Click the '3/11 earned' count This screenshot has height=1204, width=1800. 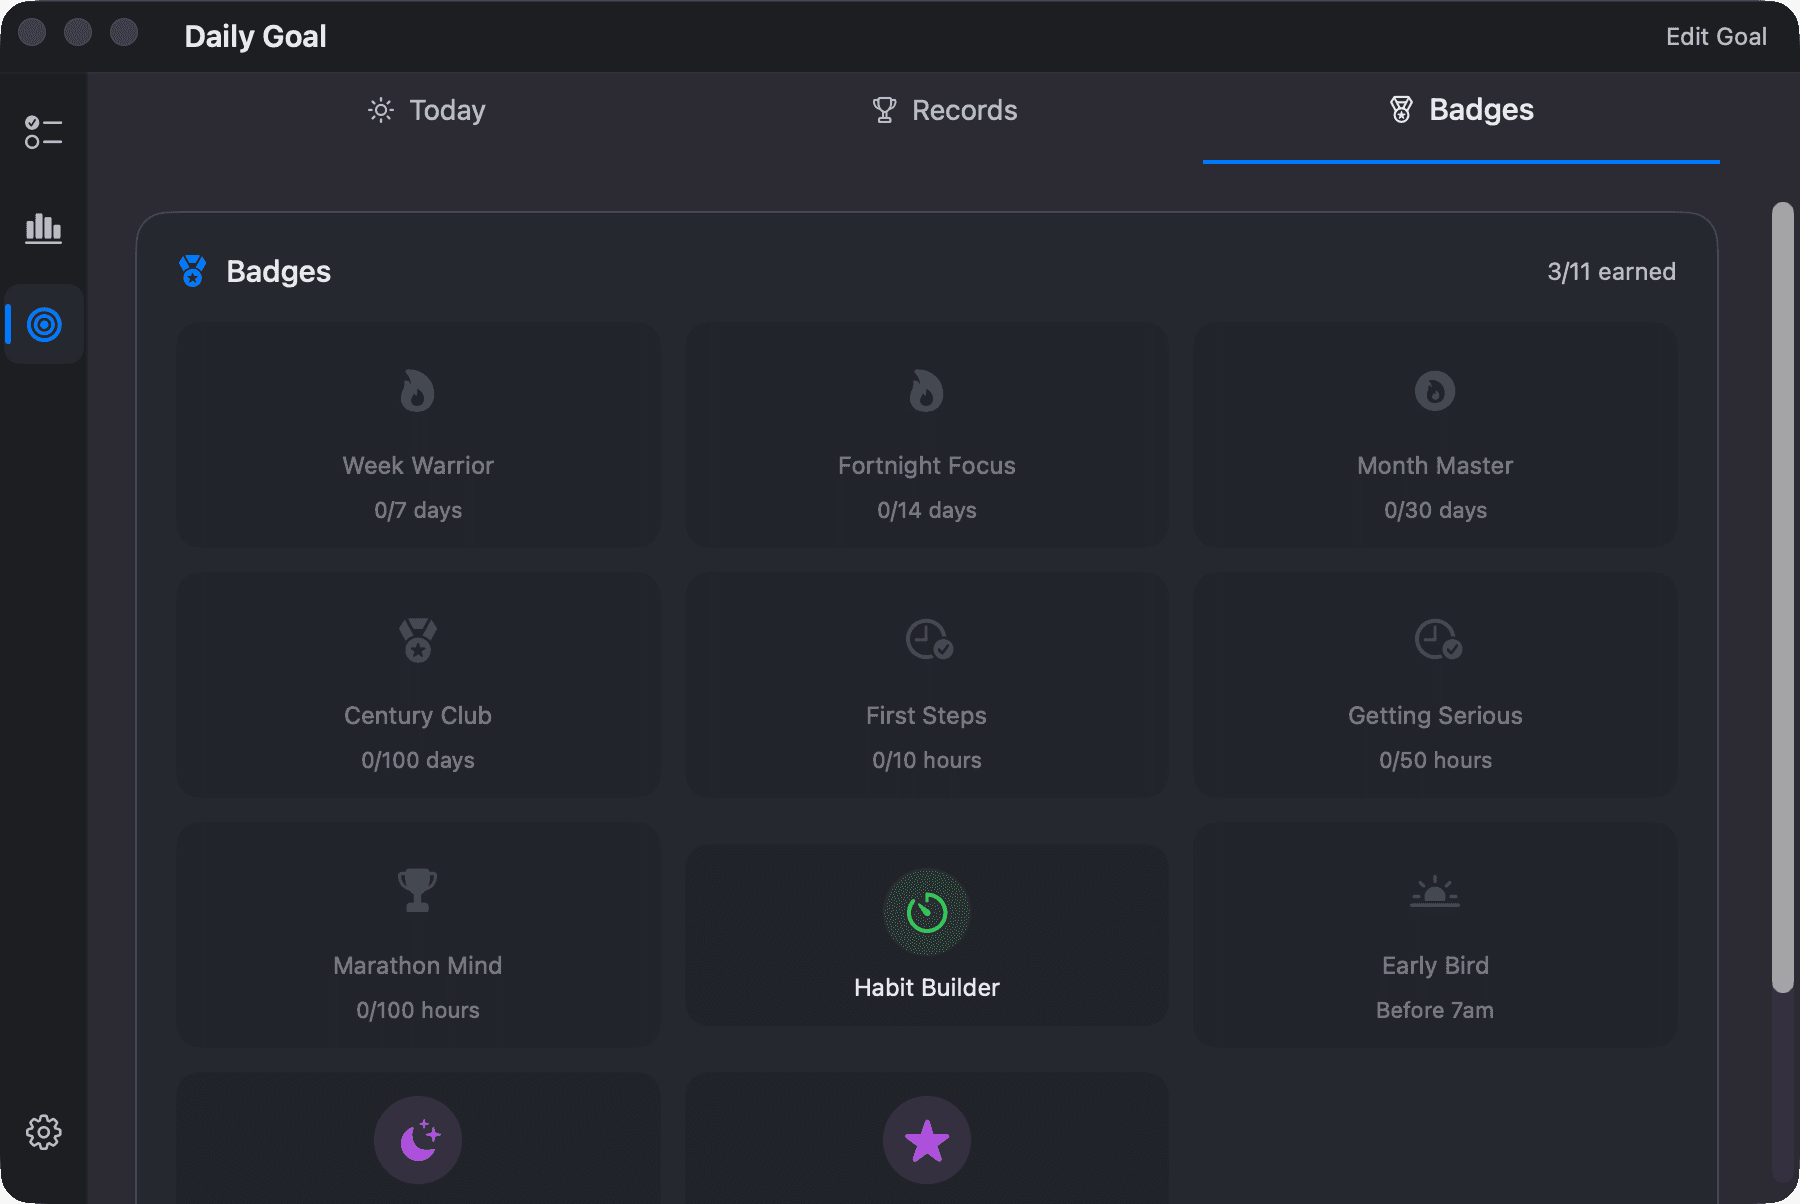1611,272
